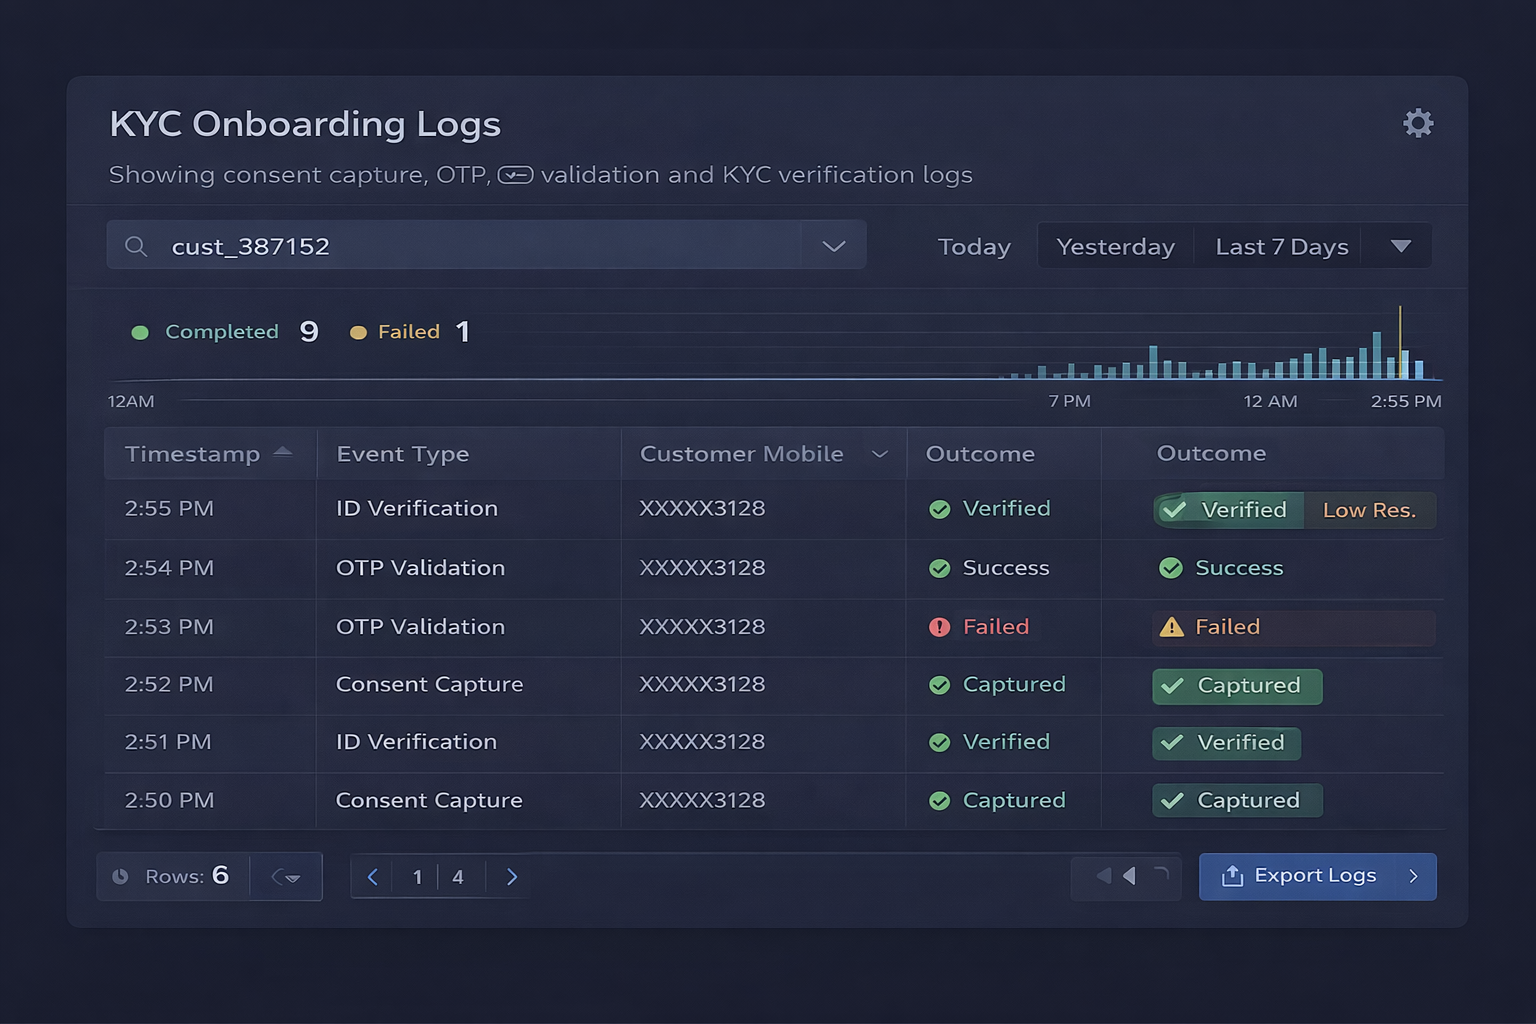The image size is (1536, 1024).
Task: Click the yellow timeline marker on chart
Action: click(1400, 342)
